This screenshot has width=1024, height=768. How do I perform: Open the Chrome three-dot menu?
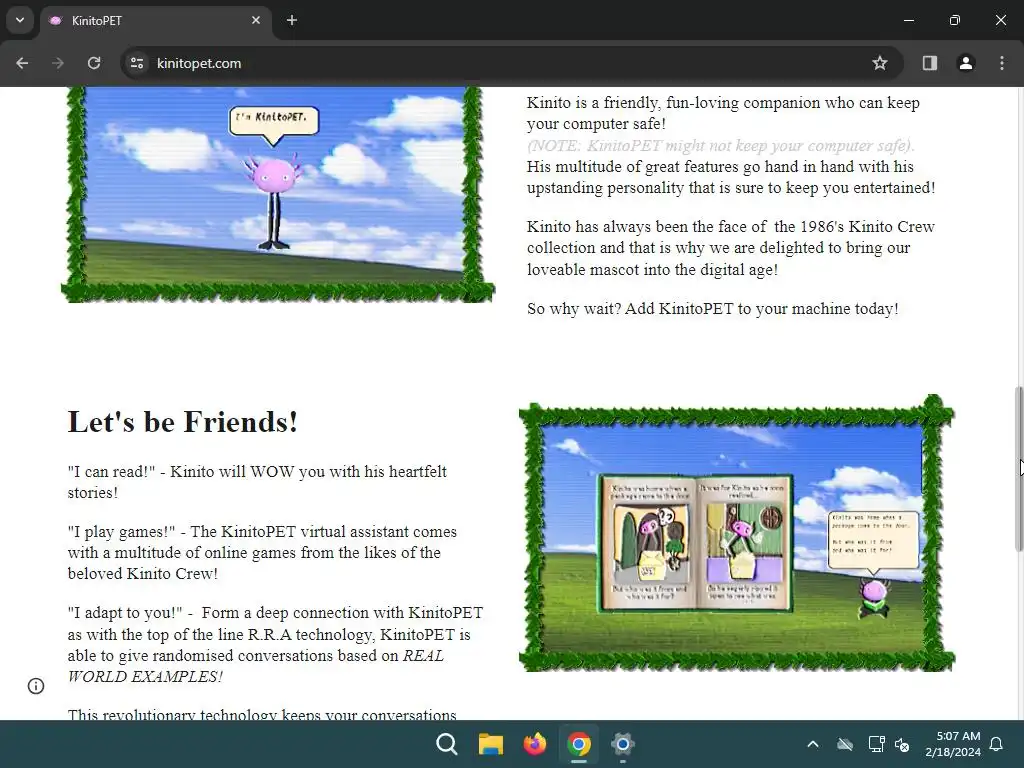click(1002, 63)
